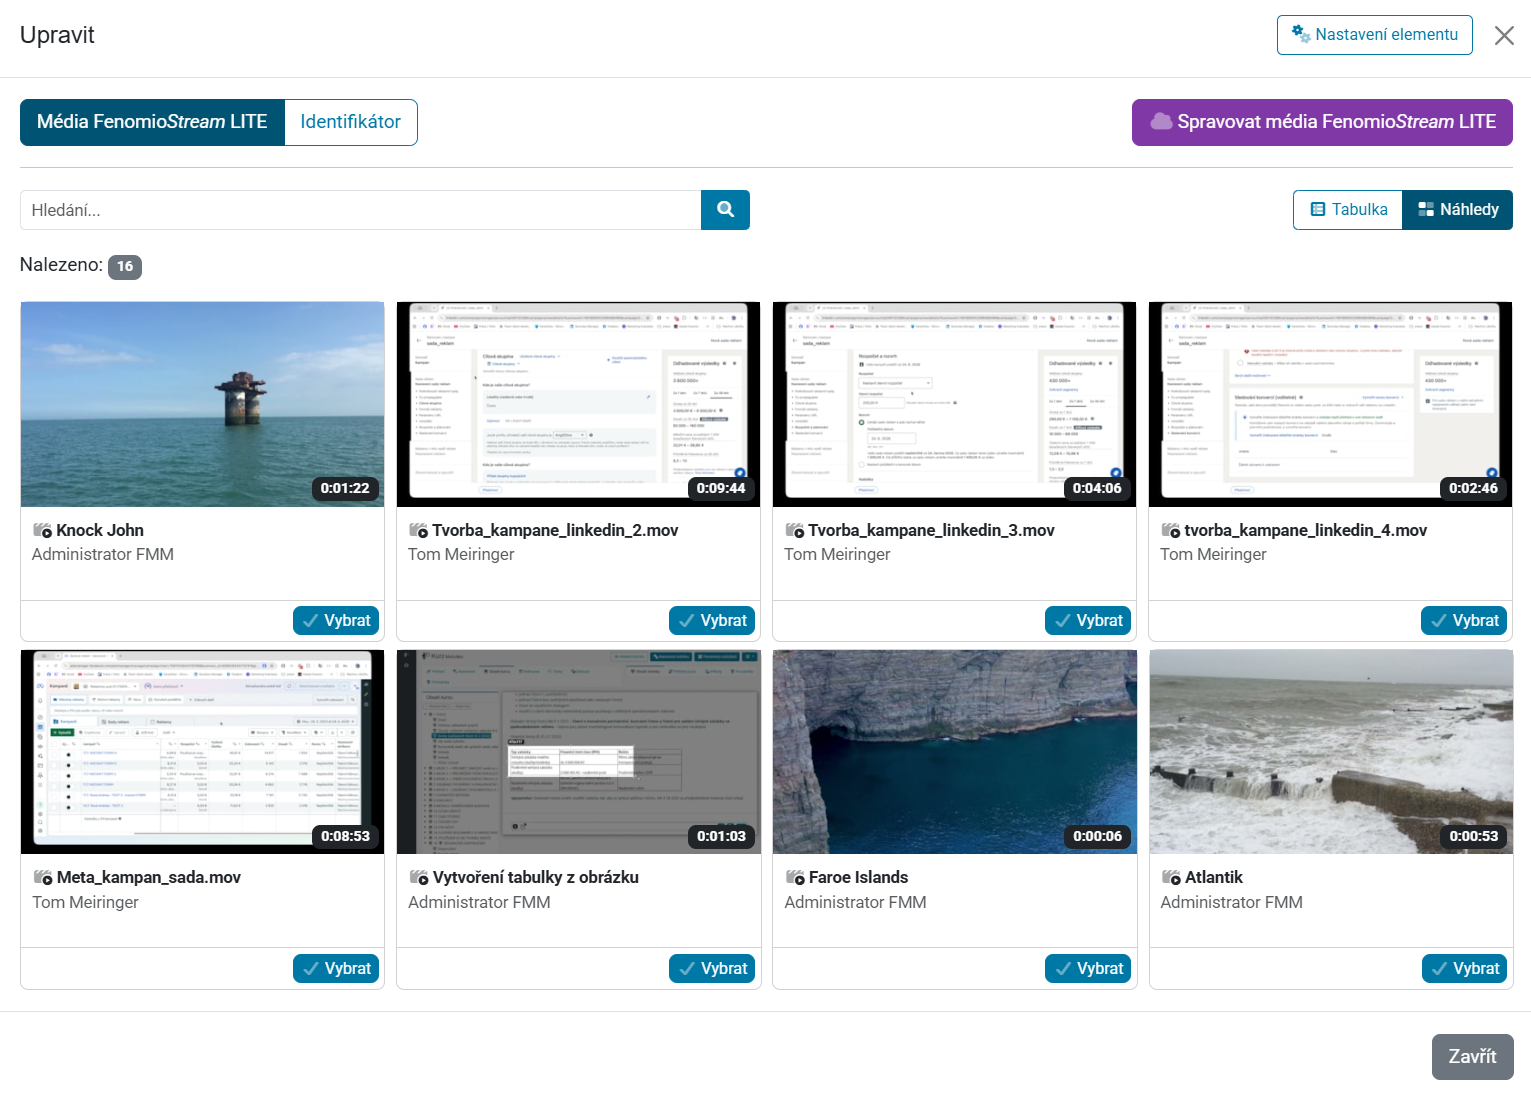Click the 0:09:44 duration badge

click(721, 488)
